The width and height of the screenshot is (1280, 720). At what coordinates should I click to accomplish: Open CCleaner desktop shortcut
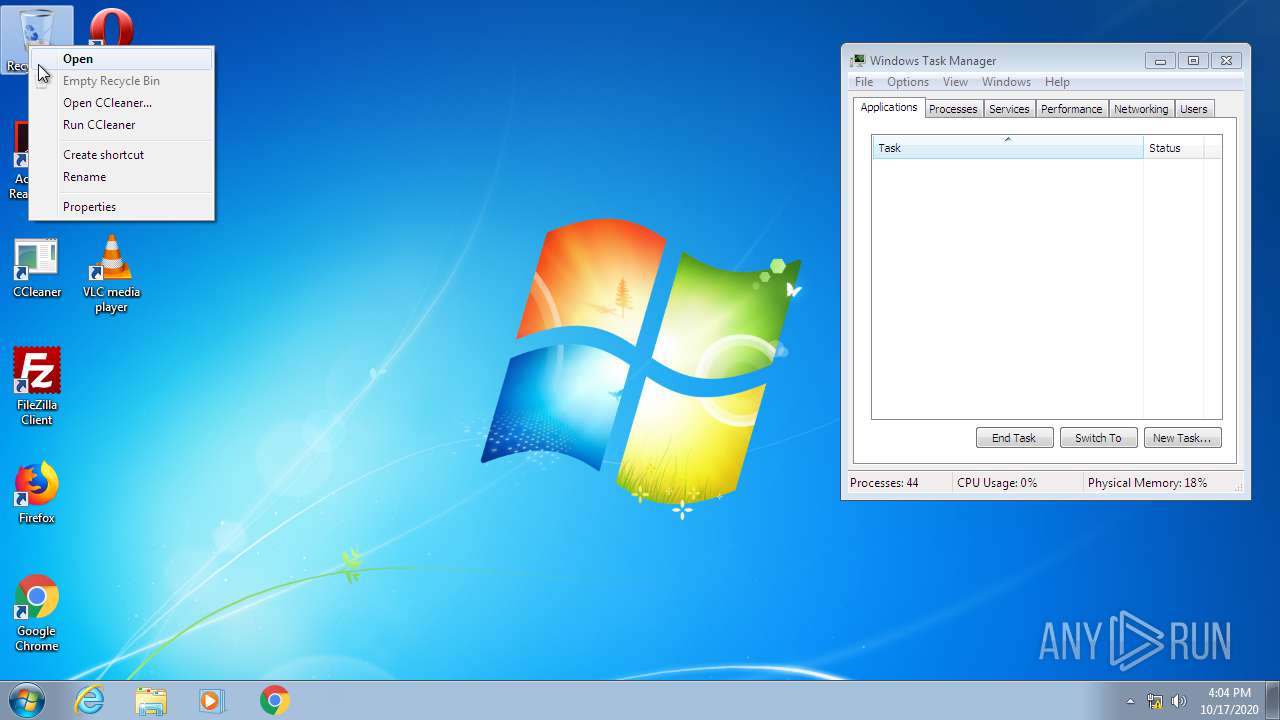37,268
